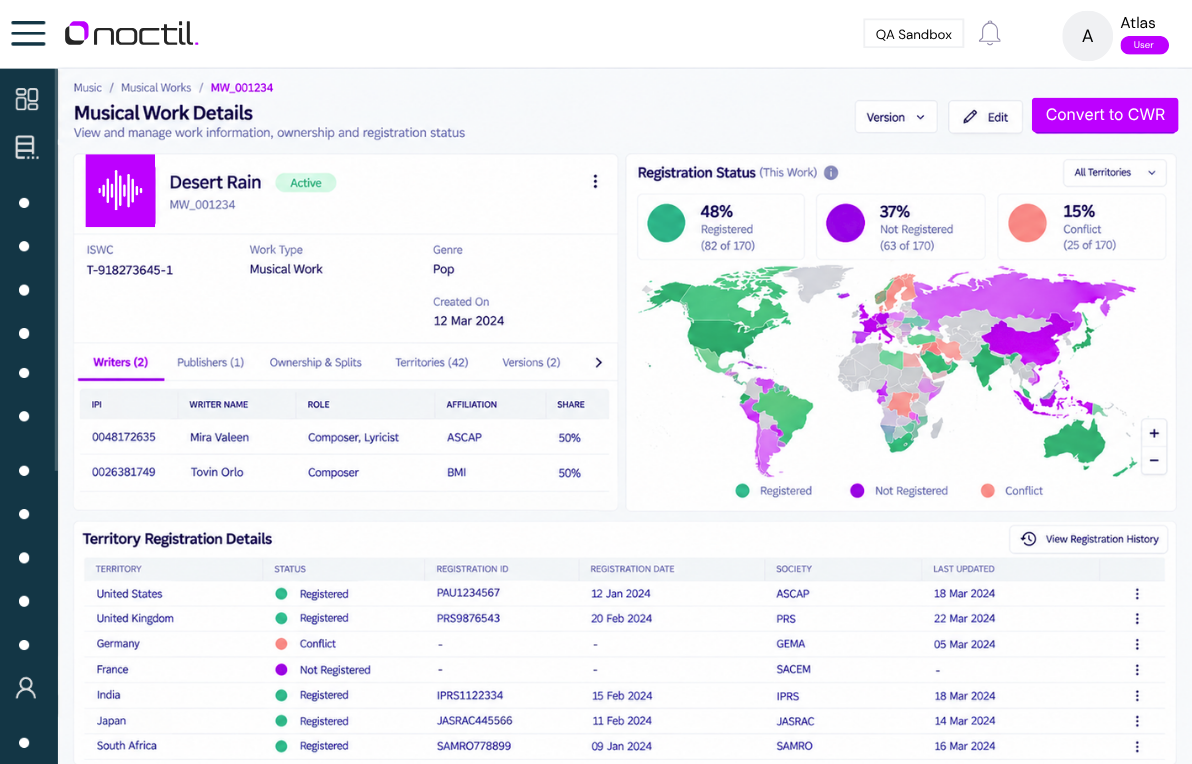Click Registration Status info icon
Viewport: 1192px width, 764px height.
831,173
